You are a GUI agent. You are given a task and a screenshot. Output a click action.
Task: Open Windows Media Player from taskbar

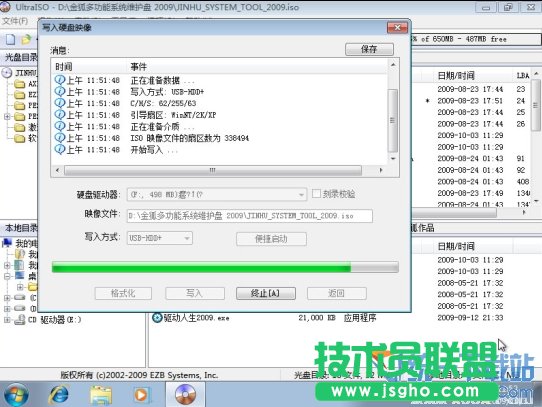click(x=141, y=395)
